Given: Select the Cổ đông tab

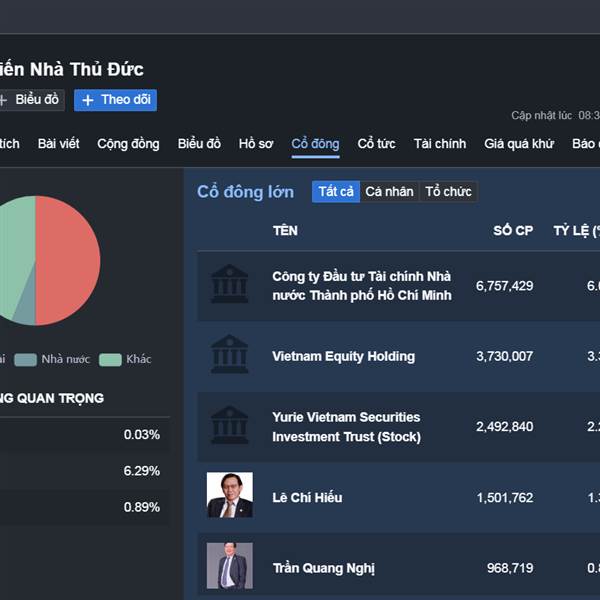Looking at the screenshot, I should [315, 144].
